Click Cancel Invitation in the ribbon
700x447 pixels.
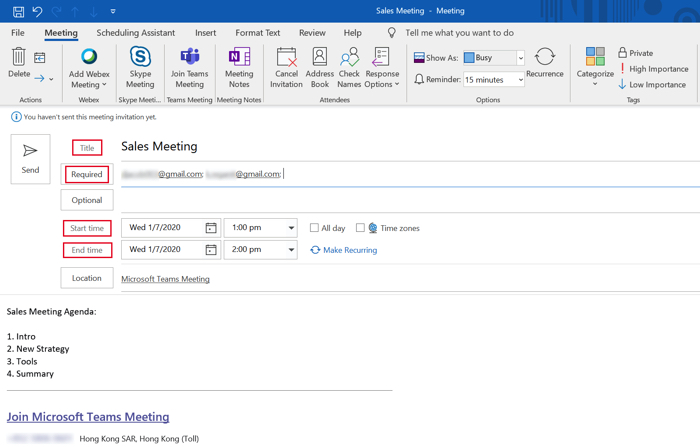click(x=286, y=68)
